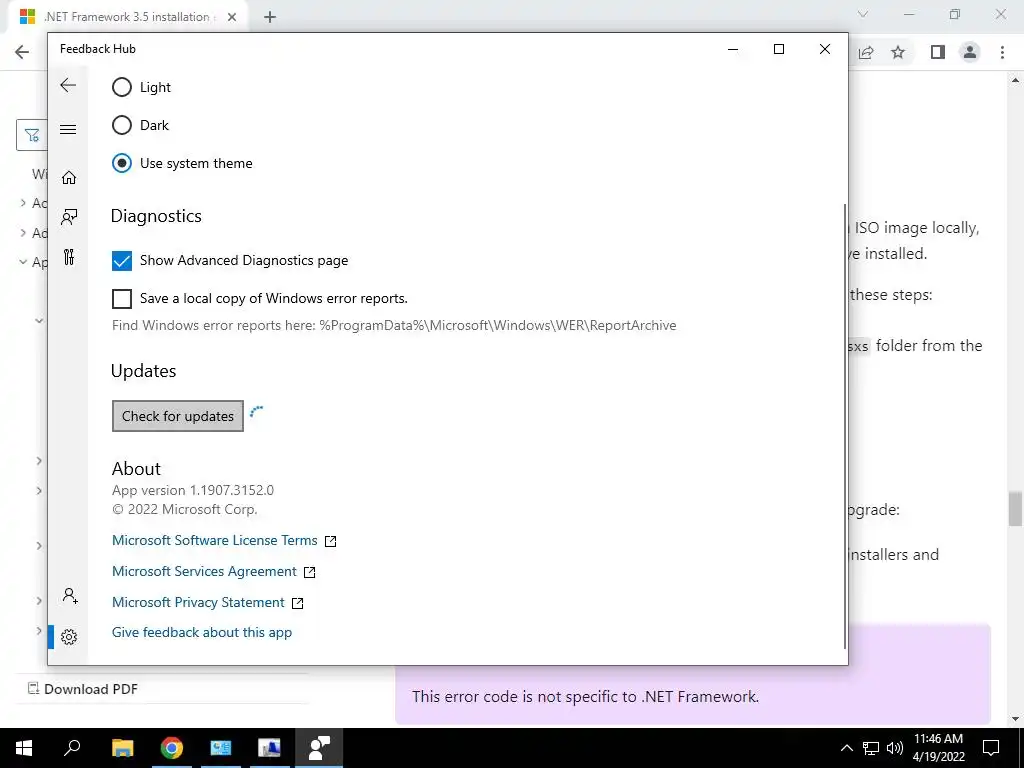Click the browser back arrow
1024x768 pixels.
[x=22, y=52]
